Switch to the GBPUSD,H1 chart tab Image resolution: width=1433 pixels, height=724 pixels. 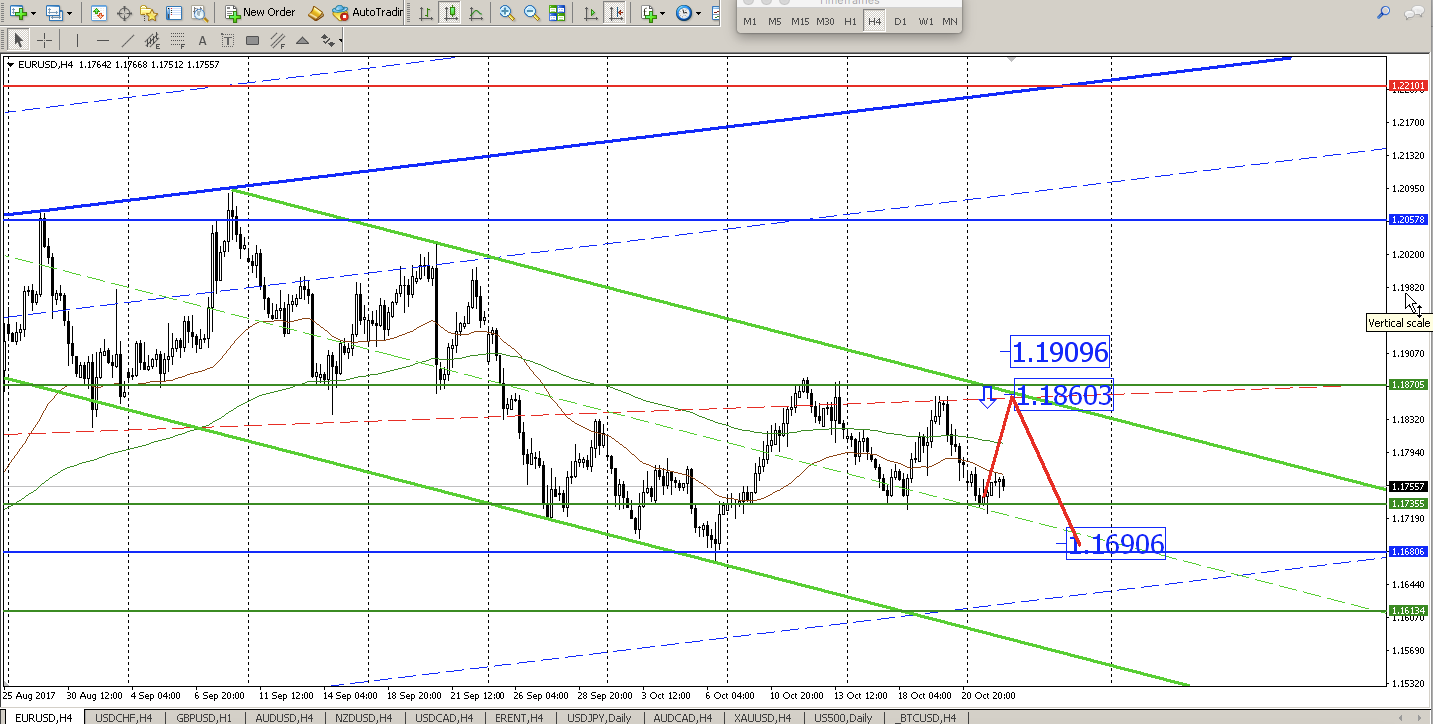[204, 717]
